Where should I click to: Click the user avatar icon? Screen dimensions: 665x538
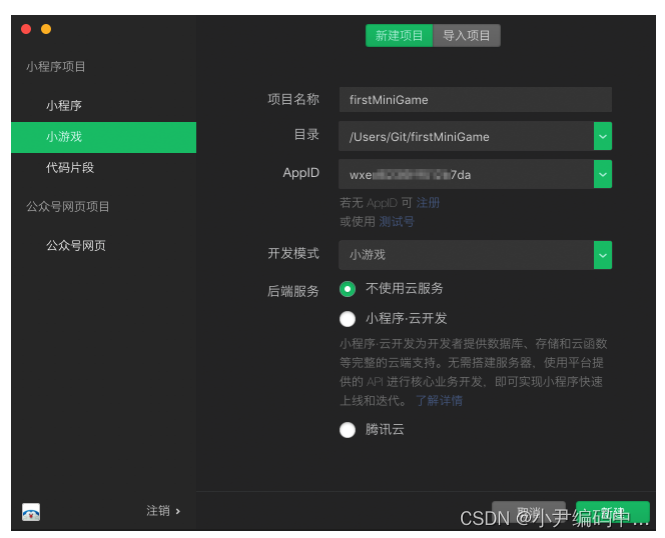coord(31,512)
